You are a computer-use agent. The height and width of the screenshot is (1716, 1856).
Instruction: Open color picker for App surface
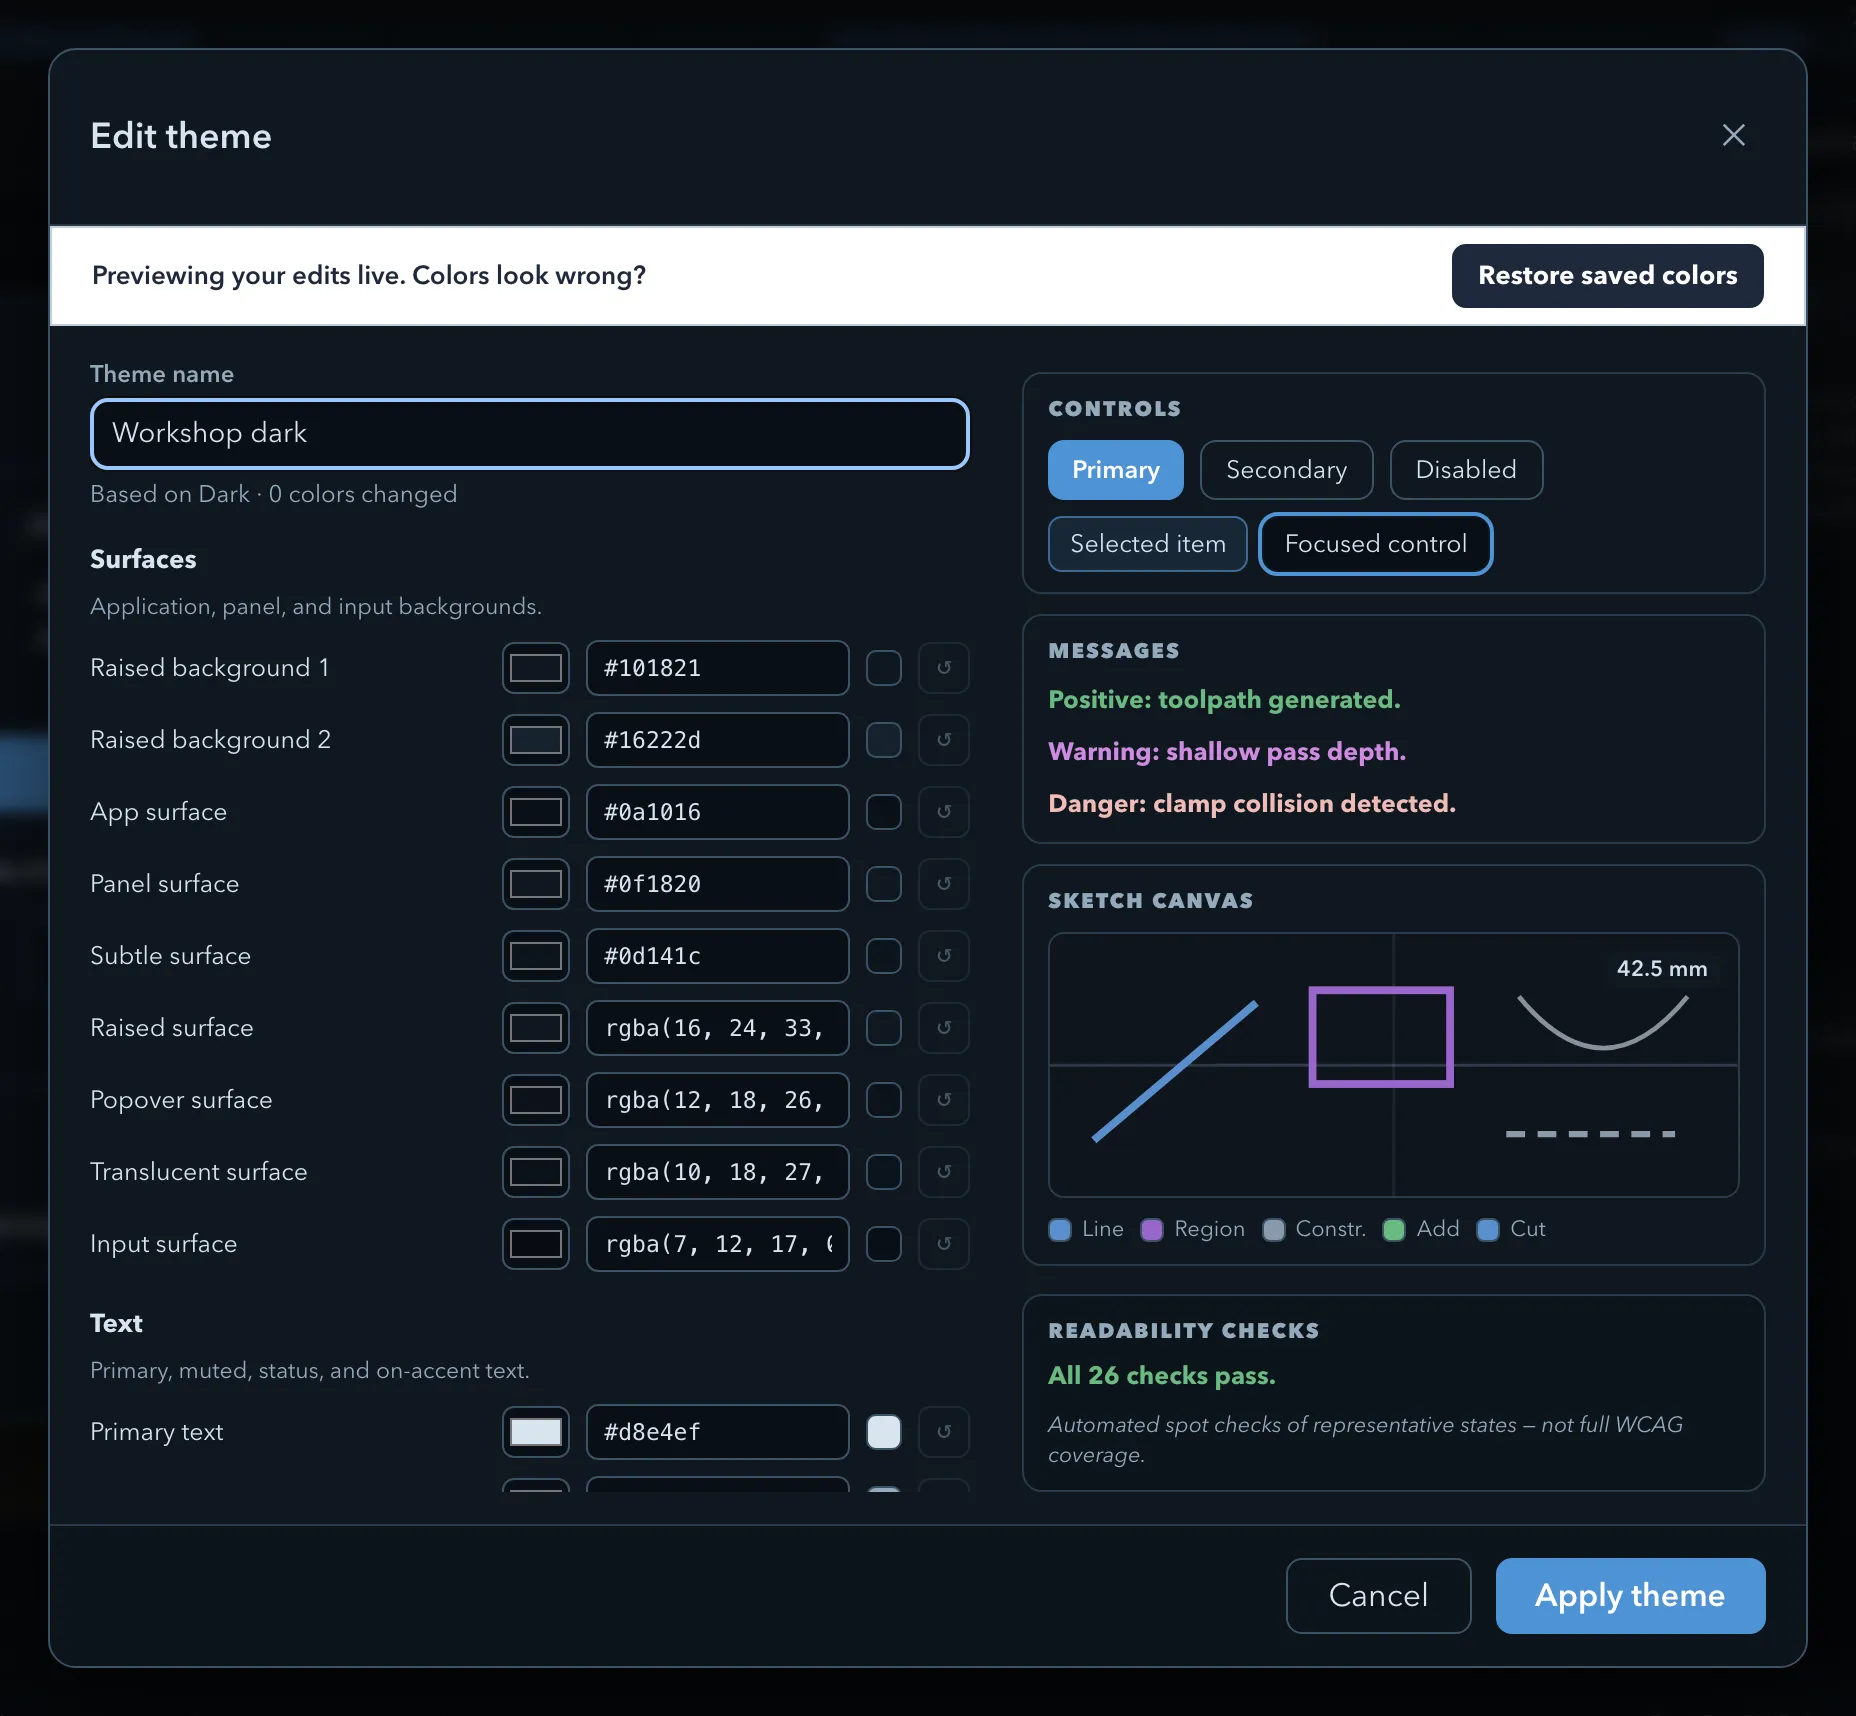[x=536, y=812]
